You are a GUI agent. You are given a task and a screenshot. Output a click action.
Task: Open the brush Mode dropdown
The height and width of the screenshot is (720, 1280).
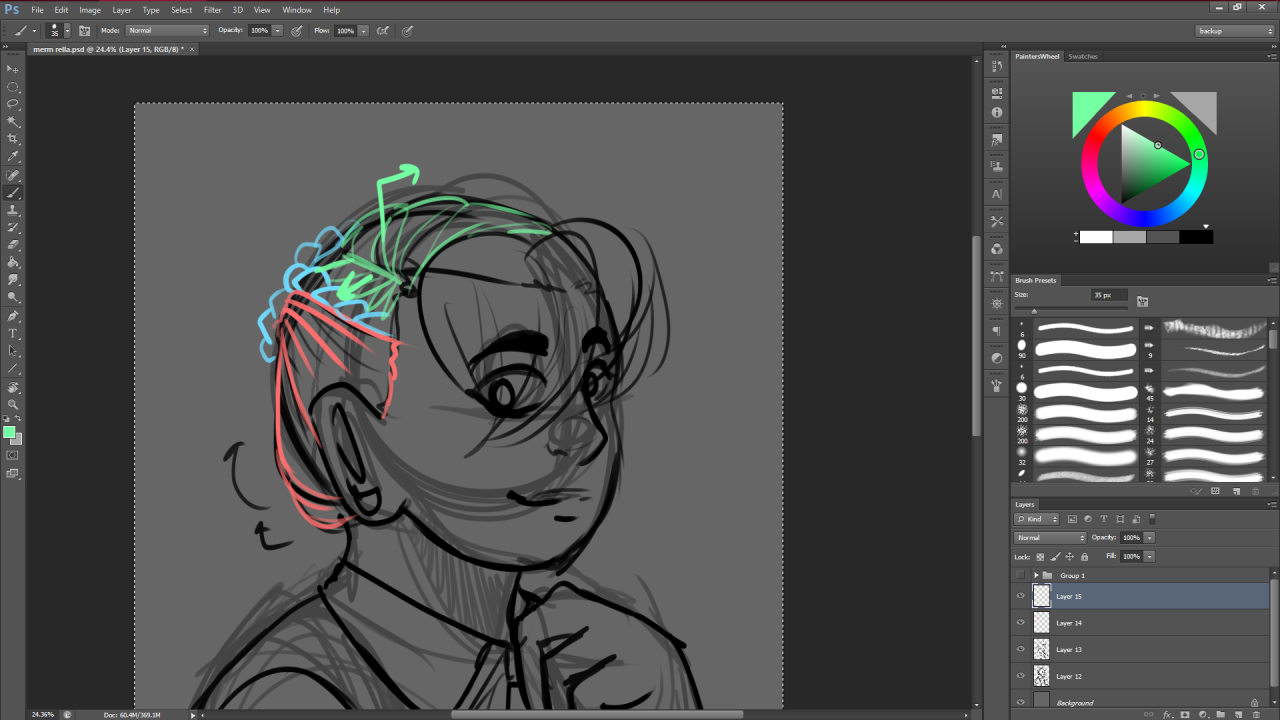point(167,31)
